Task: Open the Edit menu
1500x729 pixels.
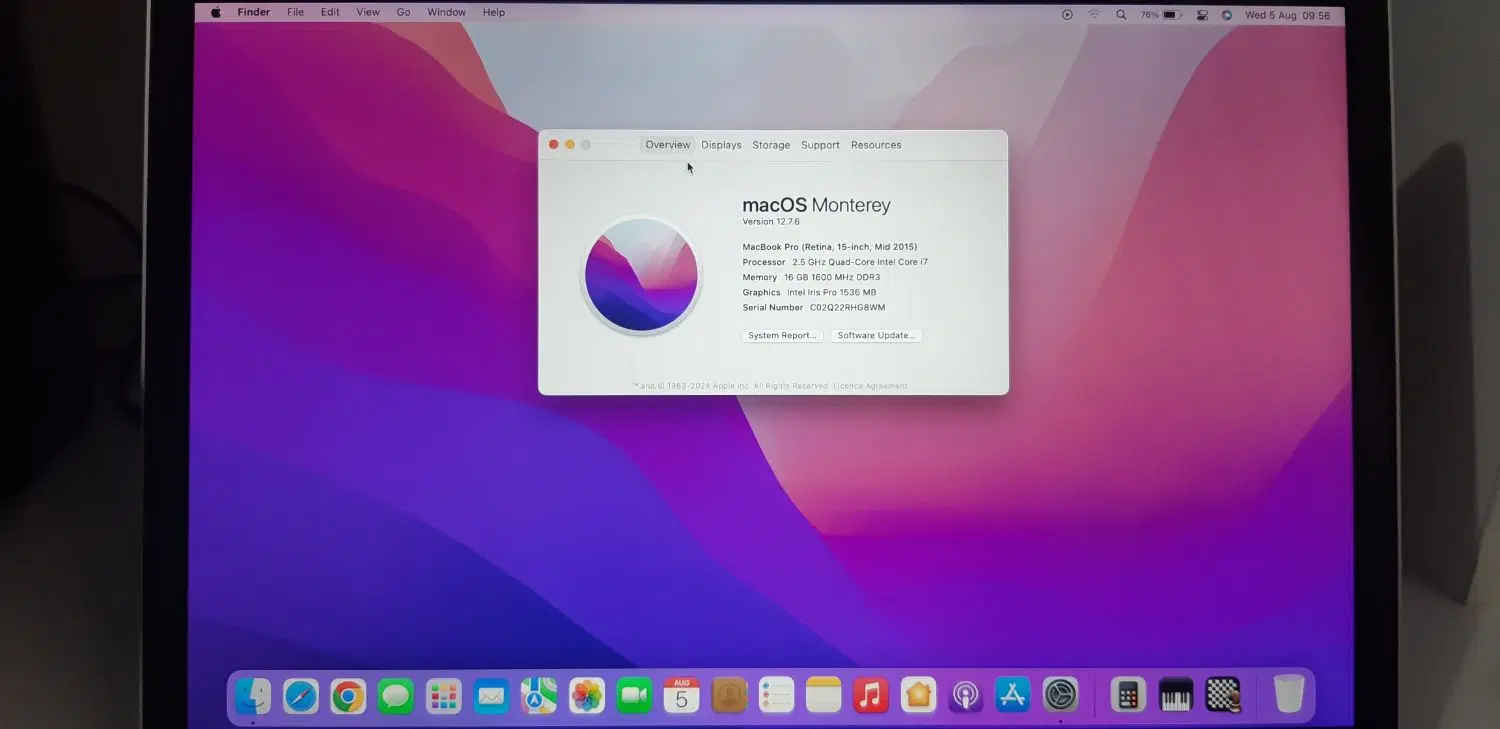Action: [330, 13]
